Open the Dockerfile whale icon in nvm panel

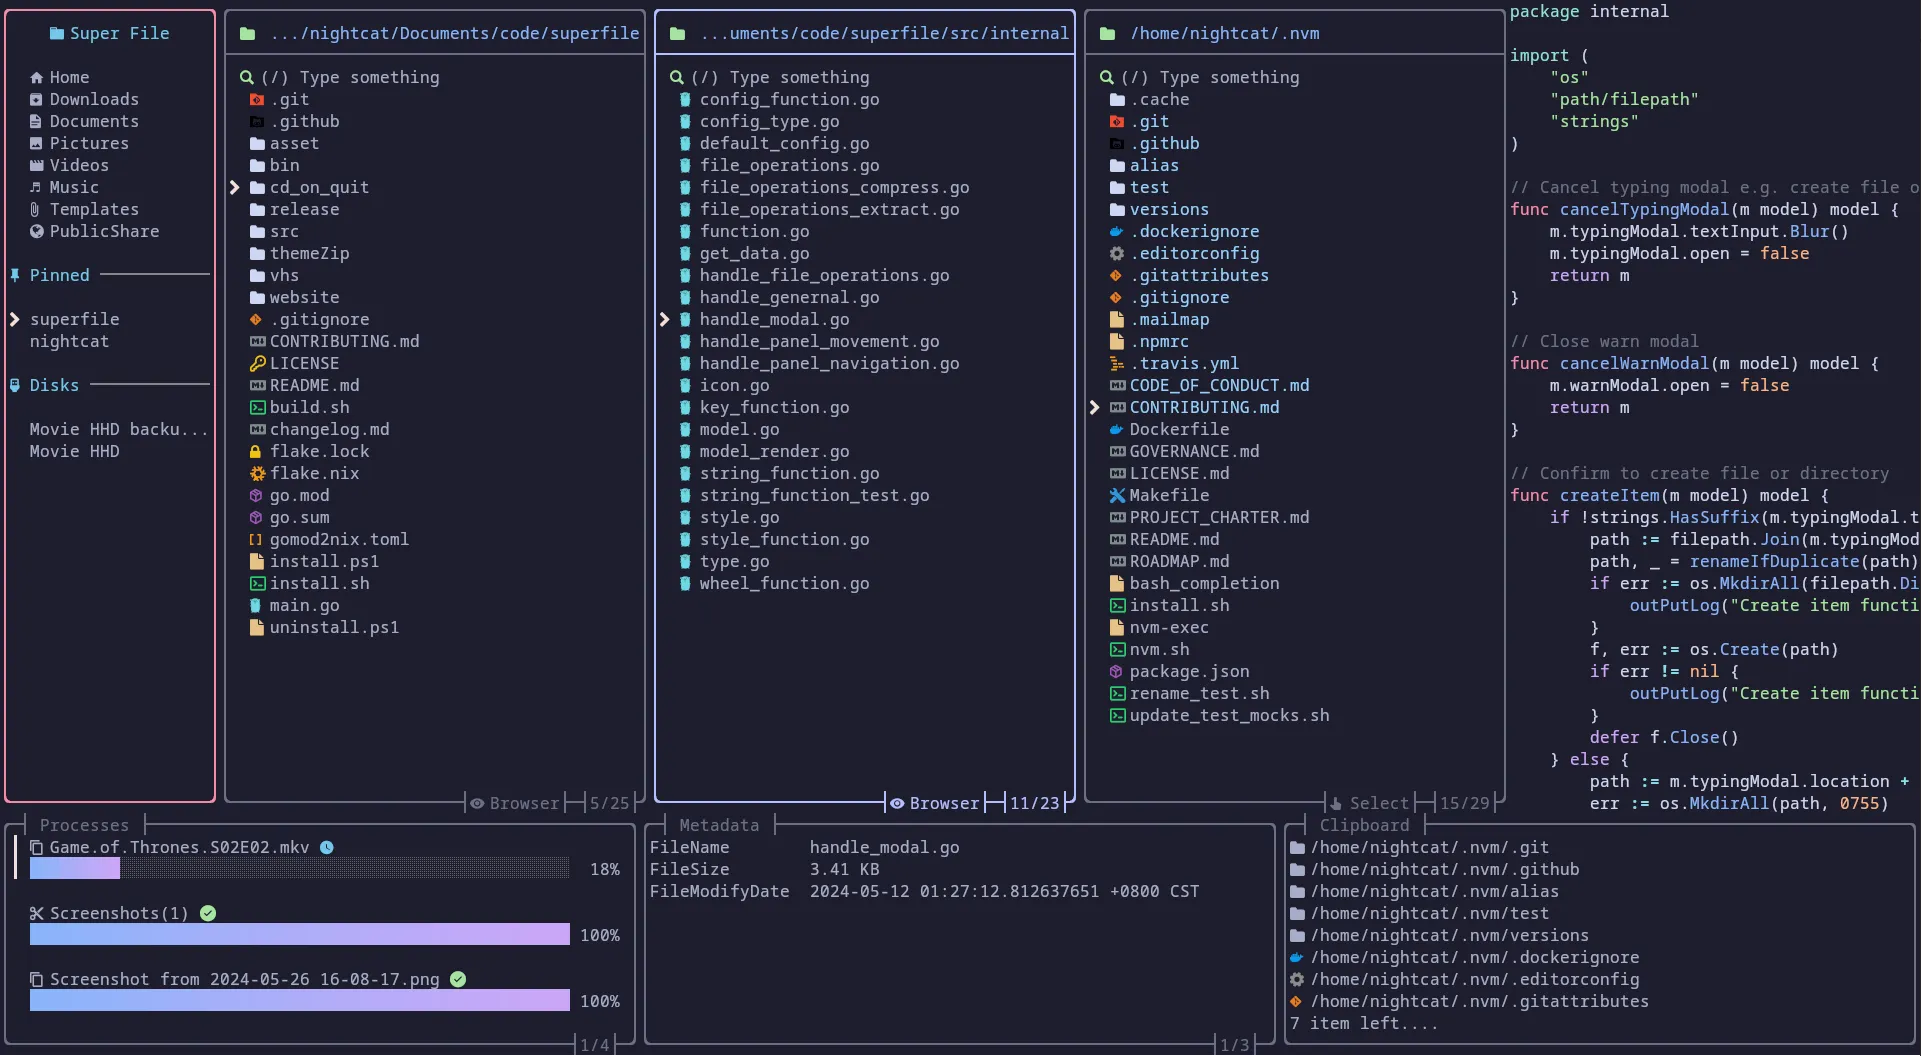[x=1117, y=429]
